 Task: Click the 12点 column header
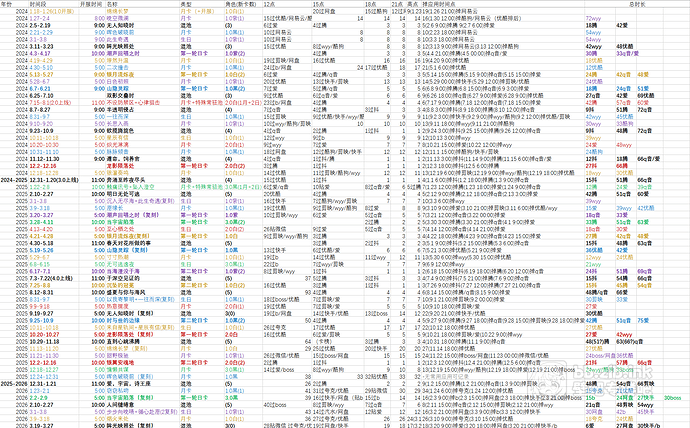tap(269, 4)
